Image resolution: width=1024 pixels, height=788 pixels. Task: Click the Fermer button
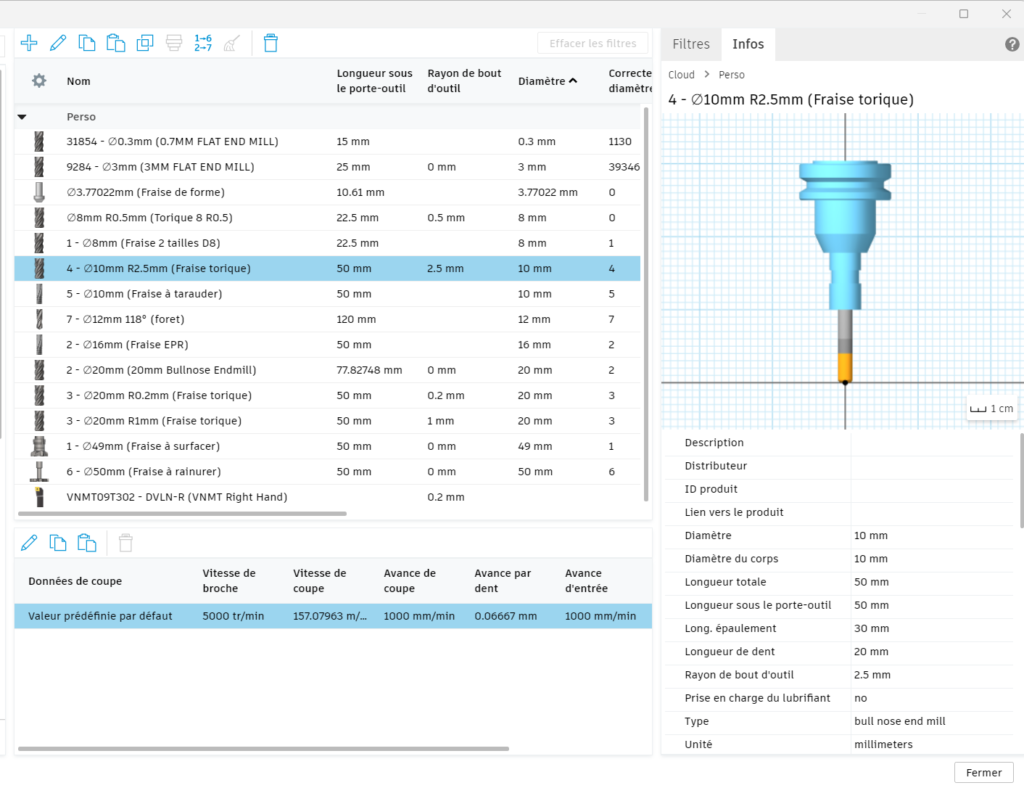click(x=983, y=772)
